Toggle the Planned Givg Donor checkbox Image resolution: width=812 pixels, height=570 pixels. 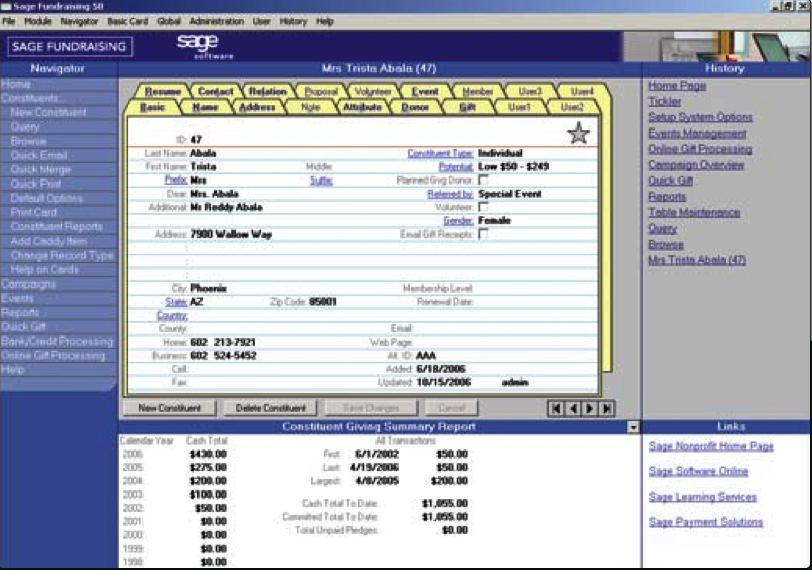click(x=483, y=180)
